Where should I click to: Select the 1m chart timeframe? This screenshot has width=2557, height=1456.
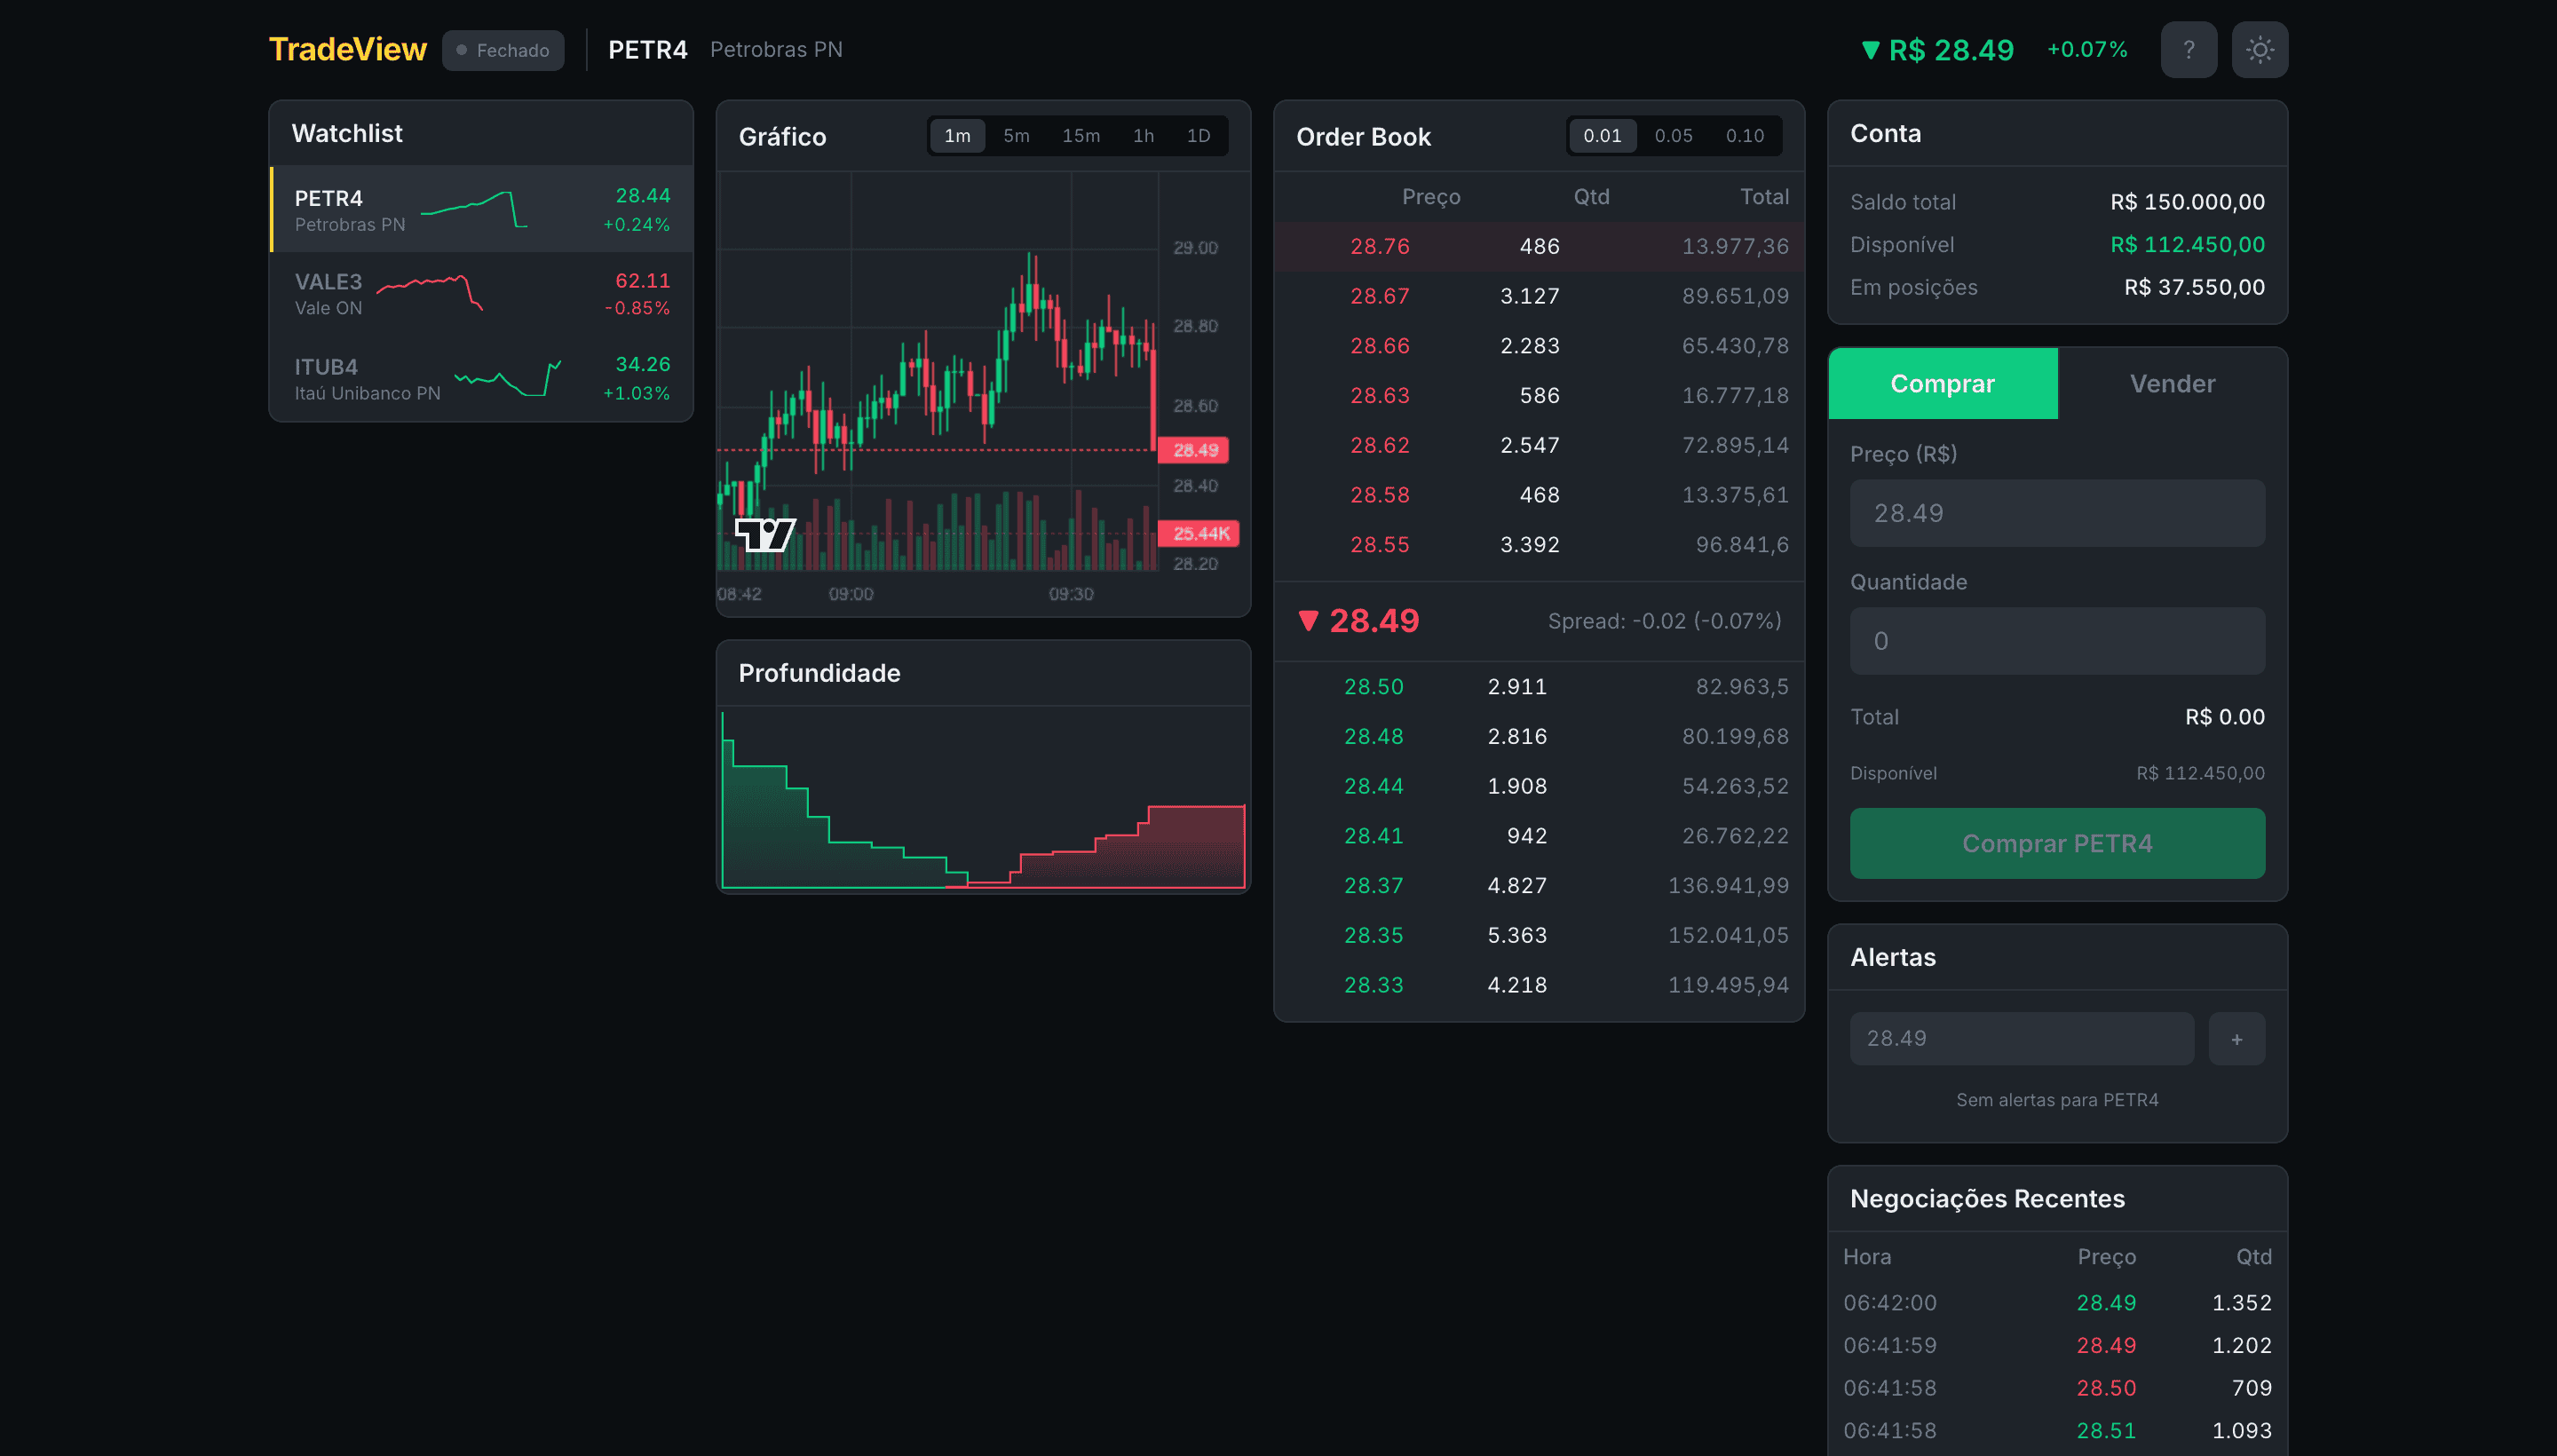[x=957, y=136]
